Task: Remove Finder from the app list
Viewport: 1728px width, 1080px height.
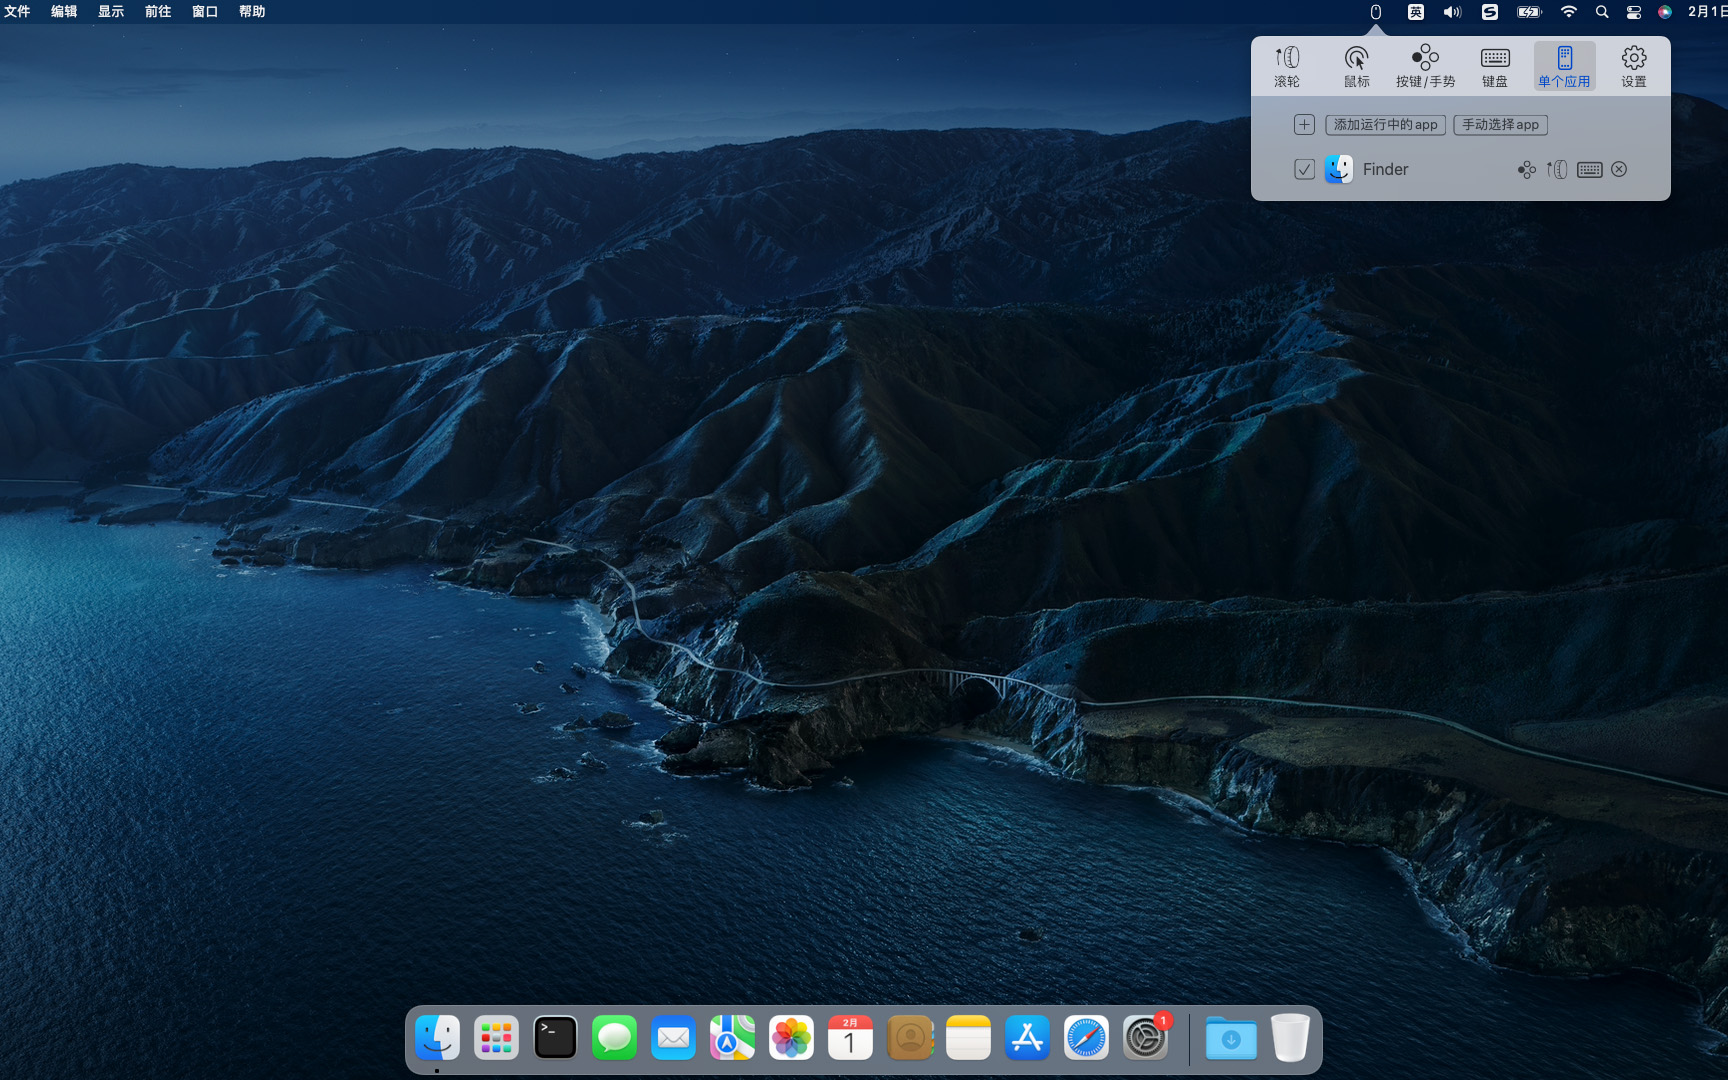Action: pos(1619,170)
